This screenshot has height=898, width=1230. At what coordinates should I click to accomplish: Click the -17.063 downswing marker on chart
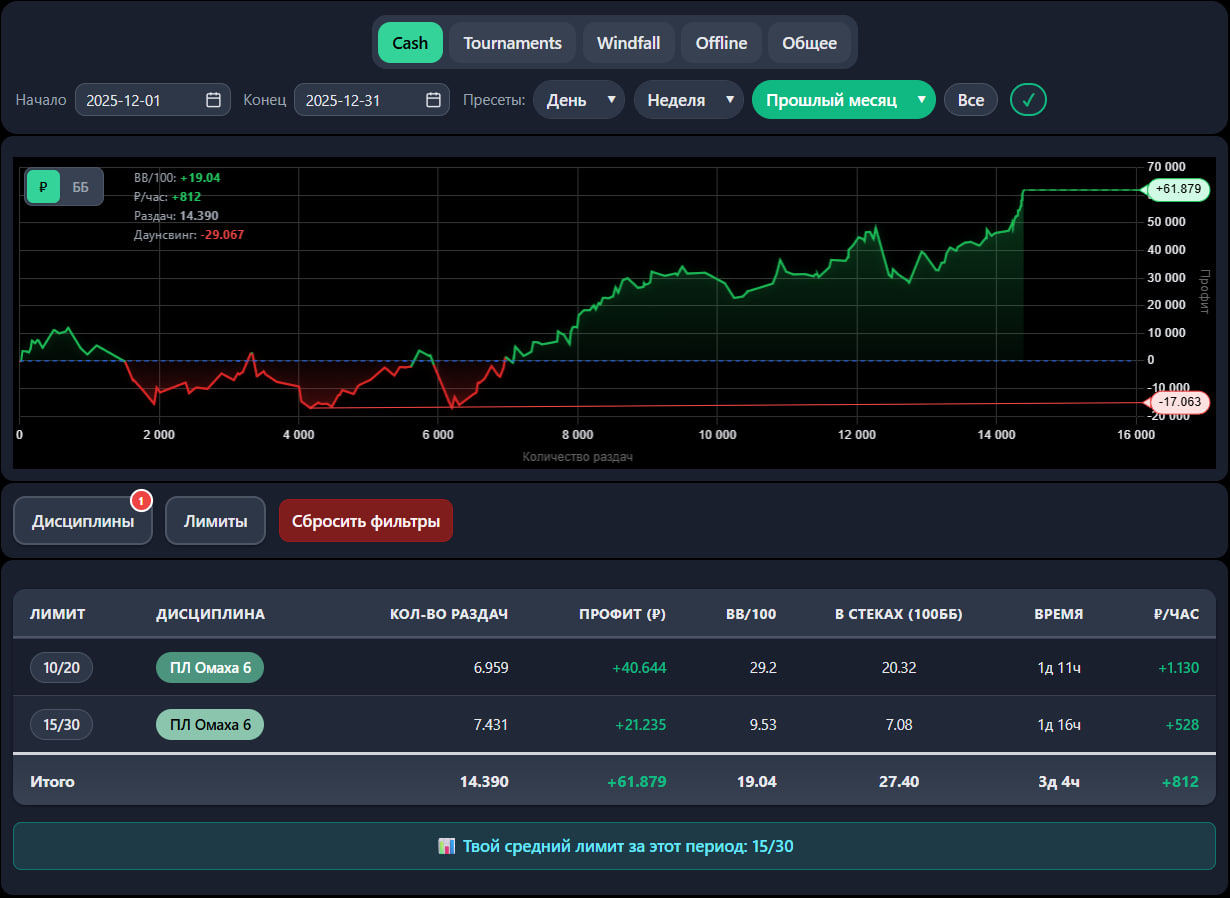tap(1180, 402)
